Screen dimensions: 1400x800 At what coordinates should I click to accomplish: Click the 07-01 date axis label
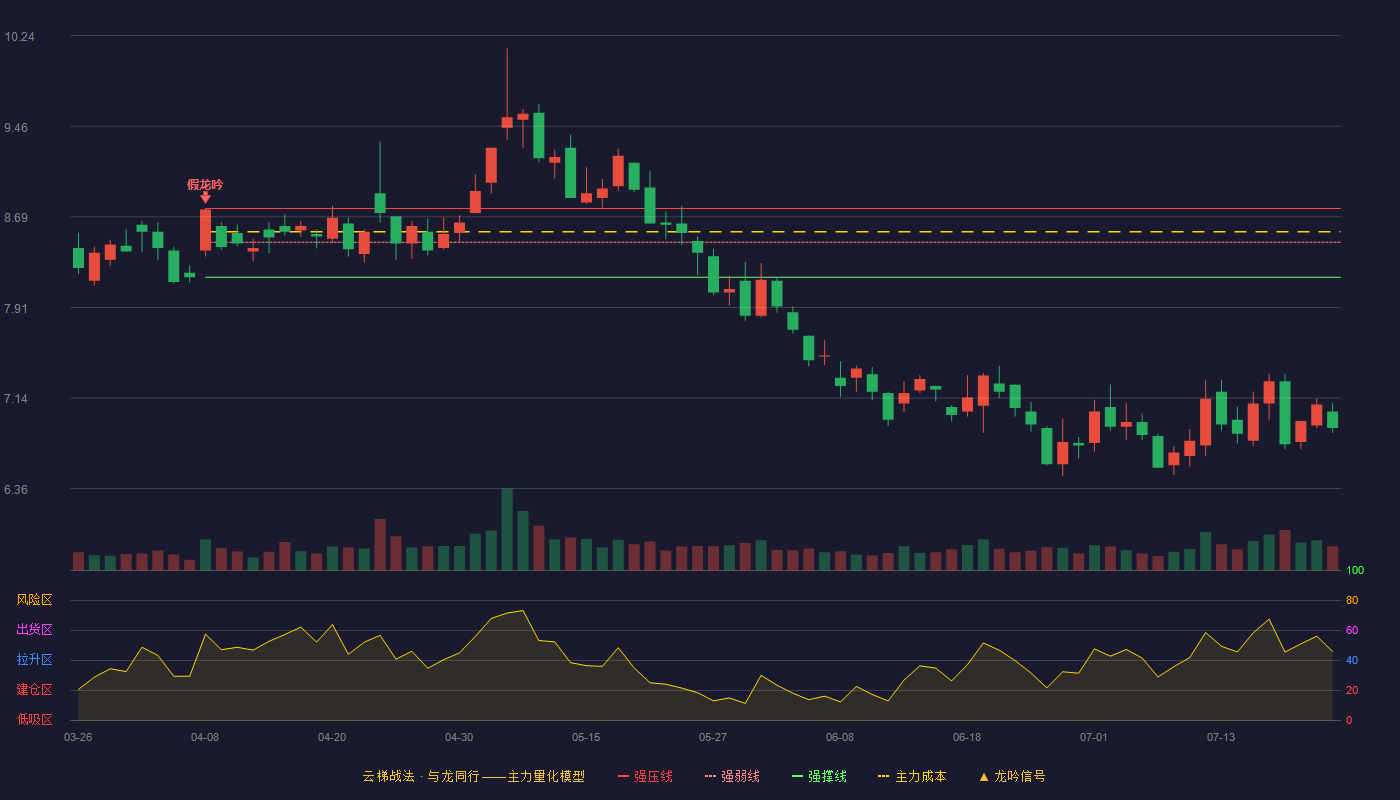(1094, 737)
